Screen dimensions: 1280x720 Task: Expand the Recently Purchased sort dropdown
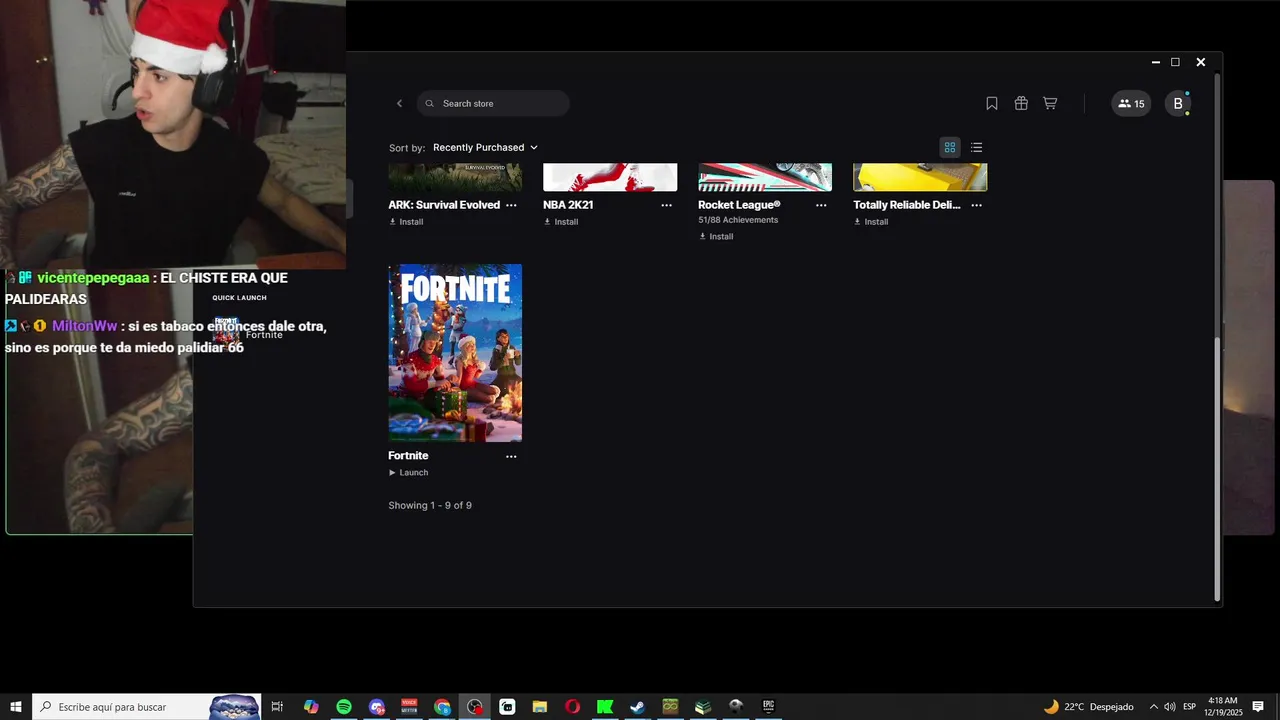point(485,147)
